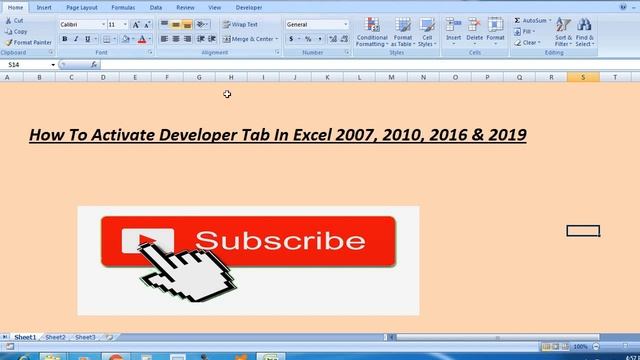Screen dimensions: 640x360
Task: Open Calibri font name dropdown
Action: pos(103,25)
